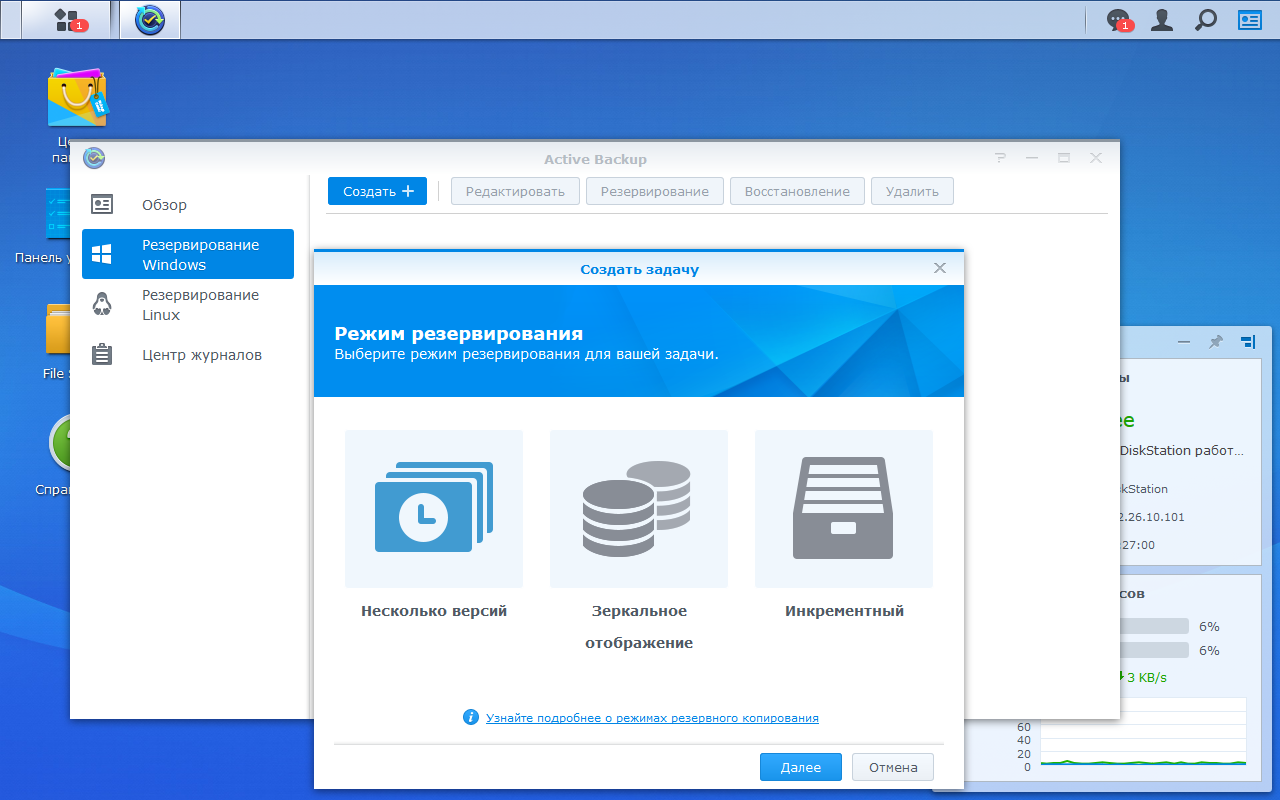Click the info icon beside the backup modes link
Viewport: 1280px width, 800px height.
coord(471,717)
